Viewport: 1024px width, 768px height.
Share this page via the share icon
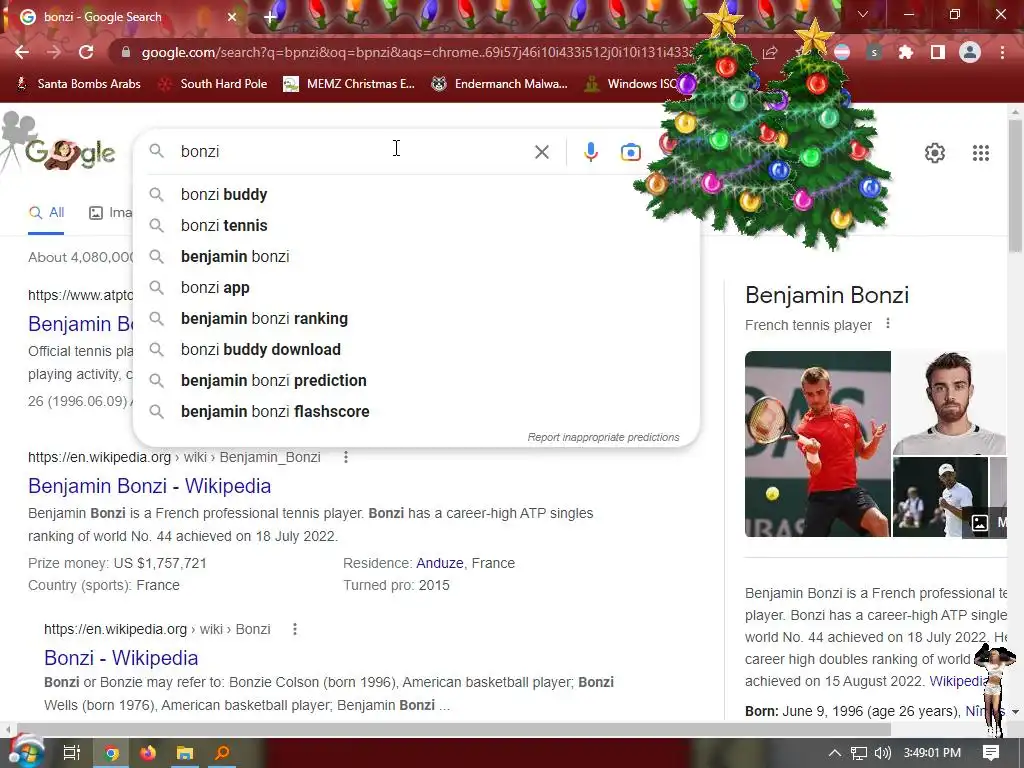(x=770, y=52)
